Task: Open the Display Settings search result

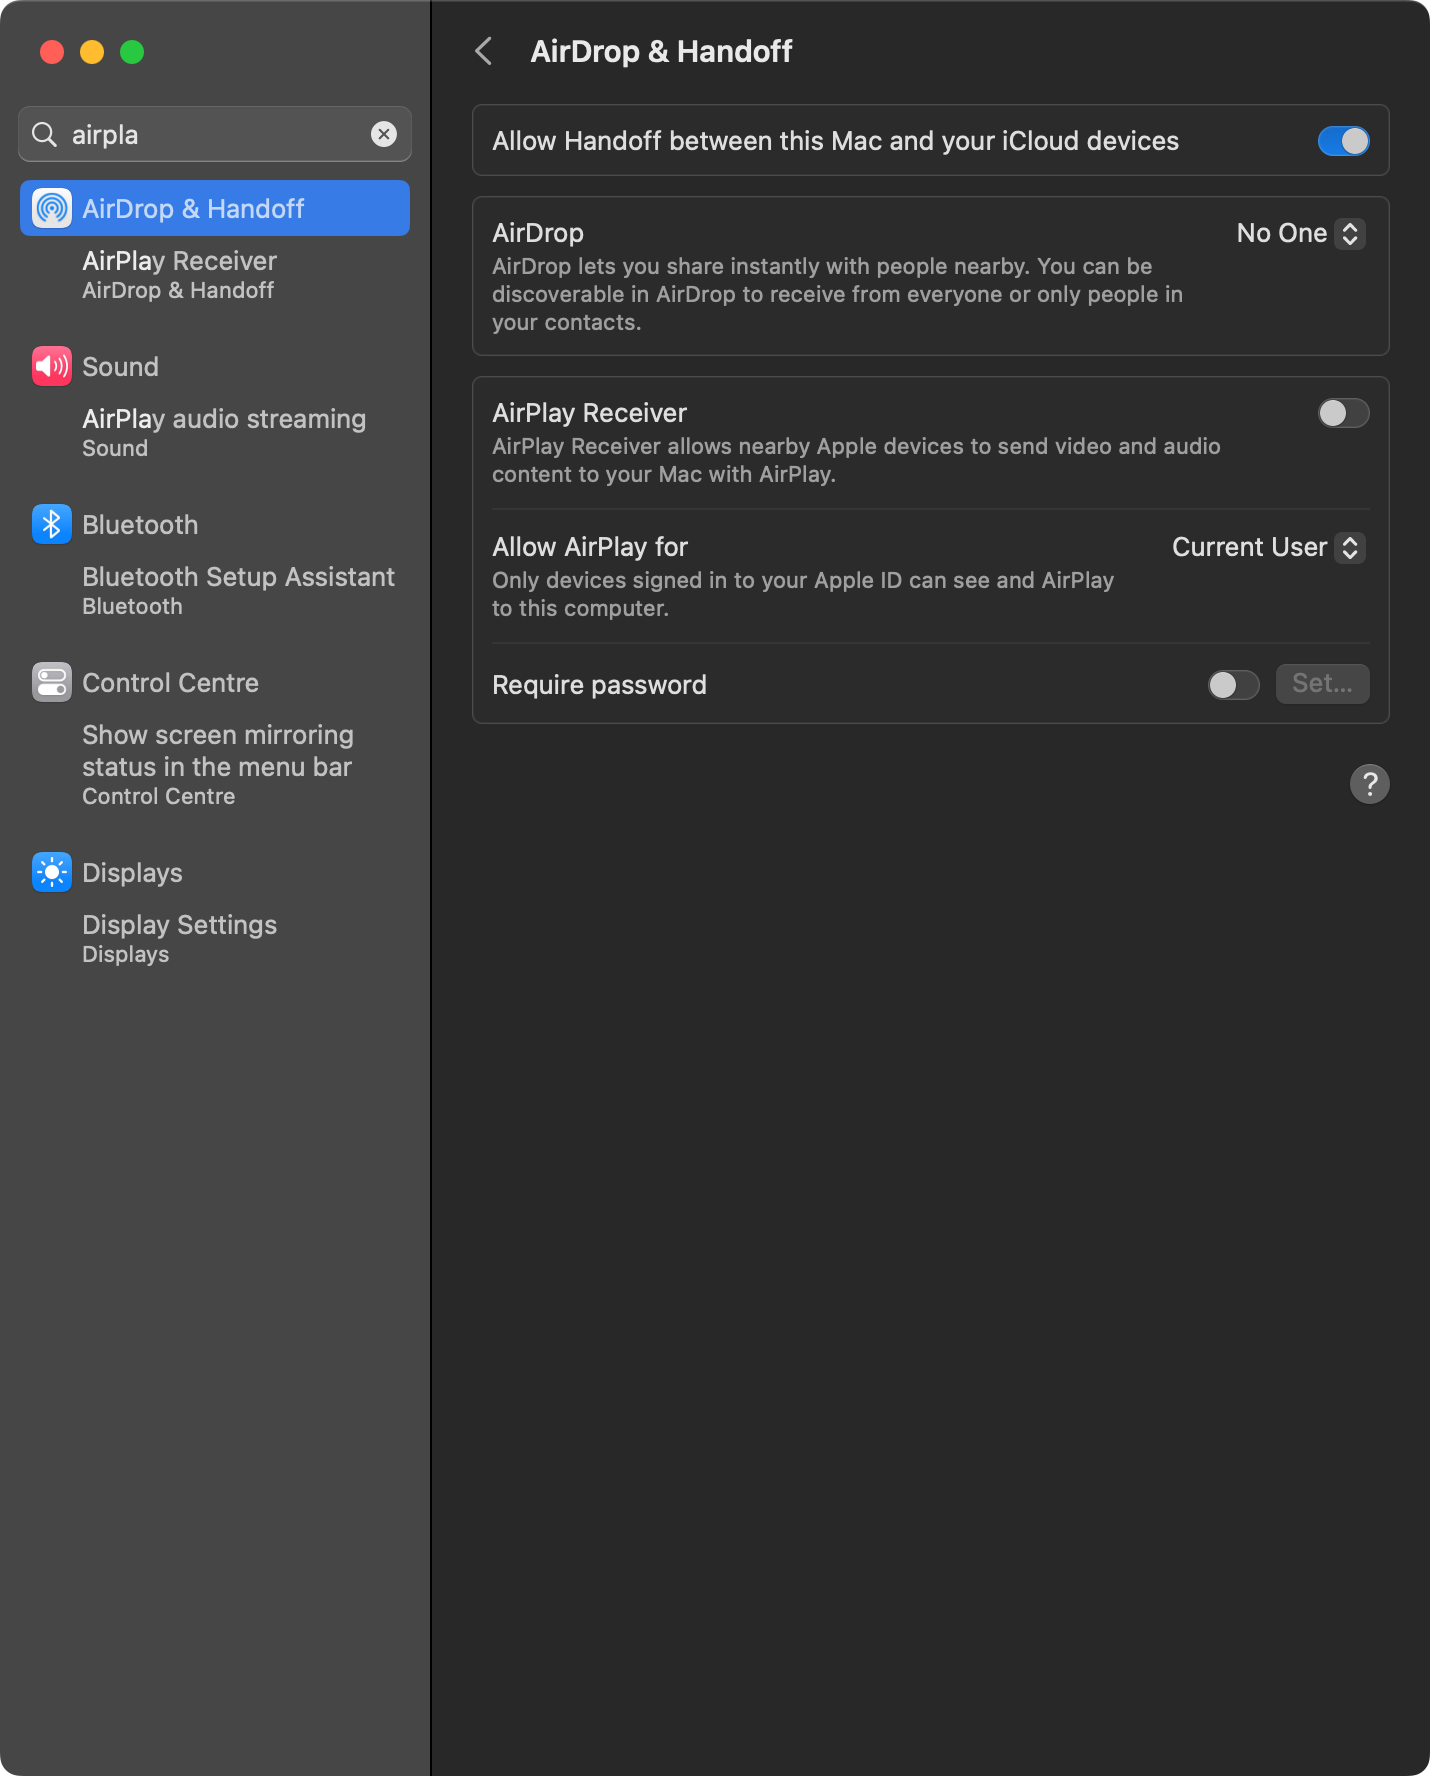Action: [215, 939]
